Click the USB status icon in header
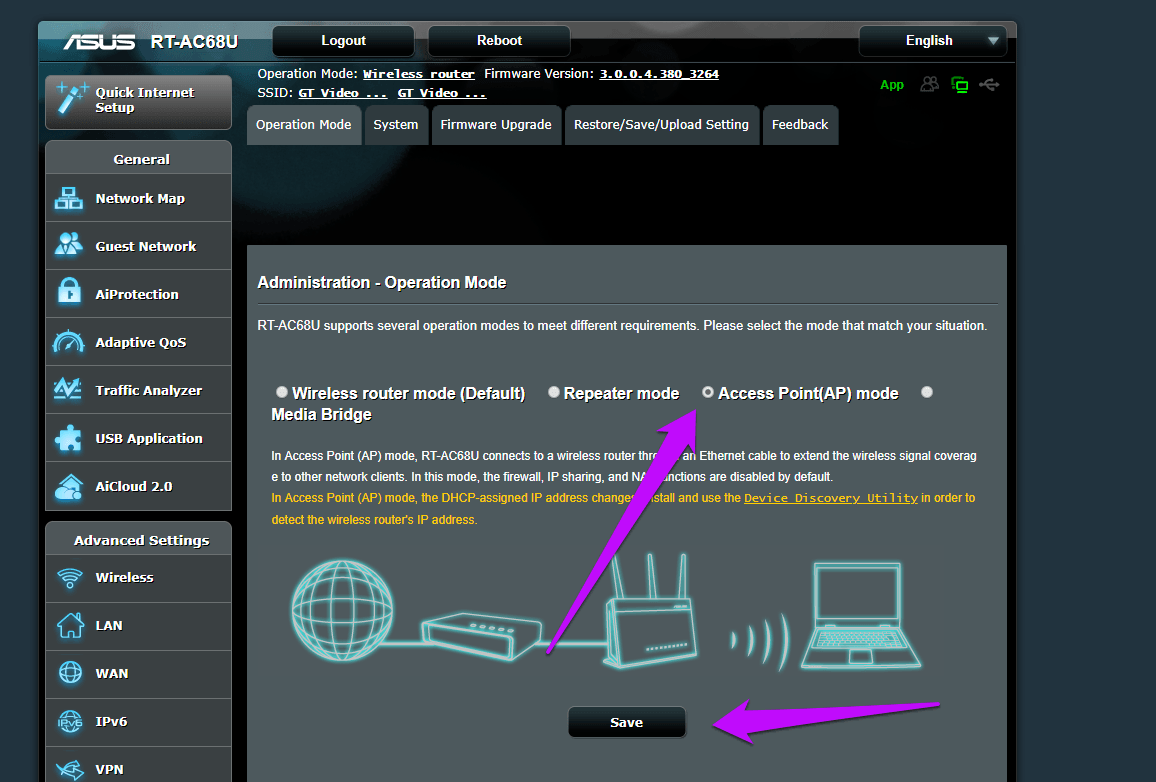Screen dimensions: 1156x782 coord(989,85)
